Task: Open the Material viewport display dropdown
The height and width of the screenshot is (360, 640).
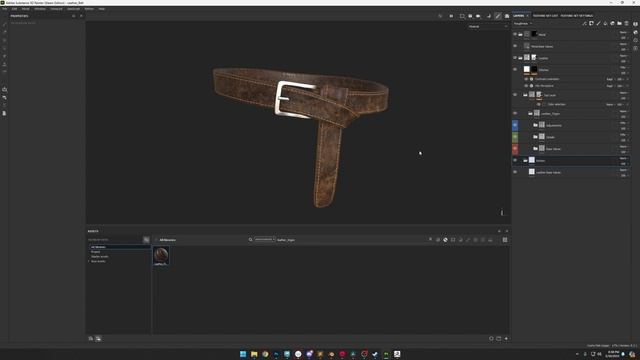Action: coord(488,27)
